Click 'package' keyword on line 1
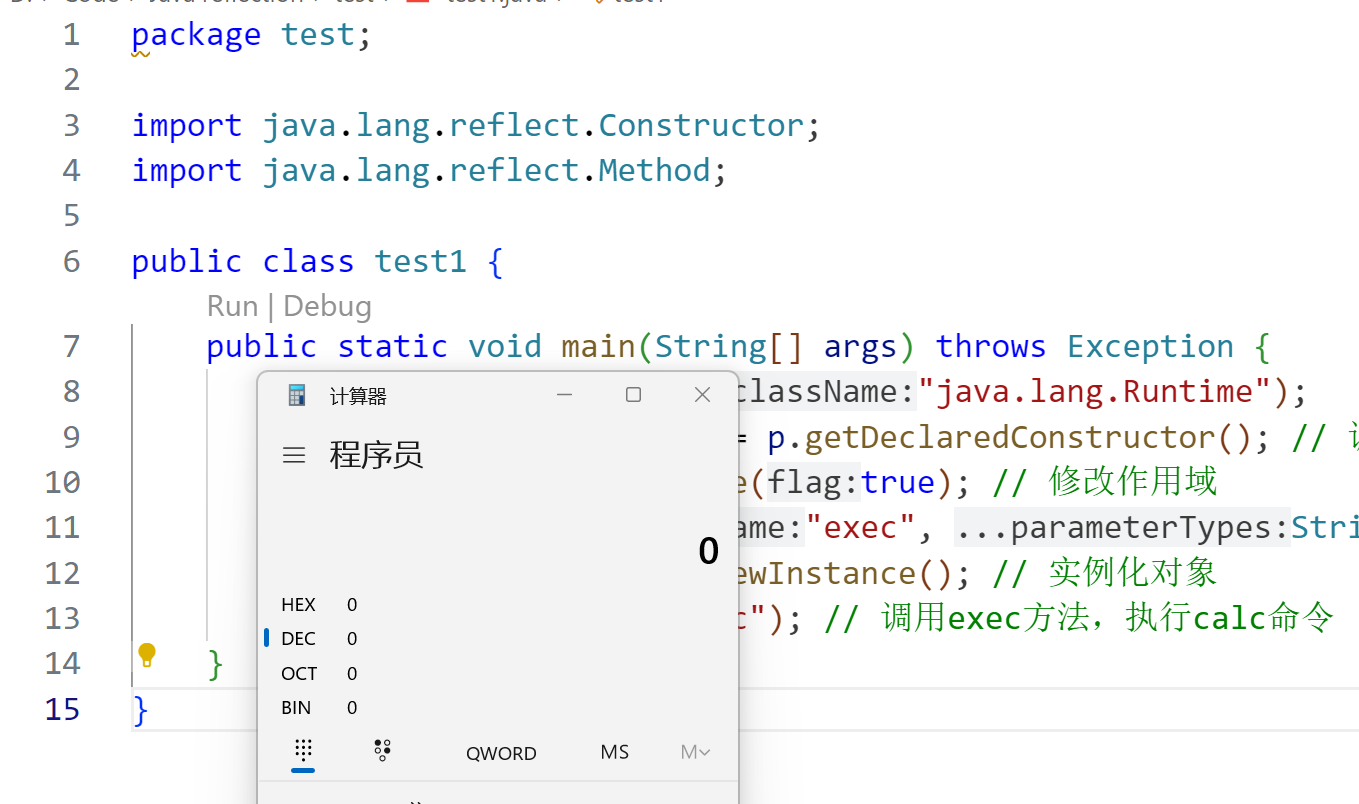The width and height of the screenshot is (1359, 804). [196, 36]
